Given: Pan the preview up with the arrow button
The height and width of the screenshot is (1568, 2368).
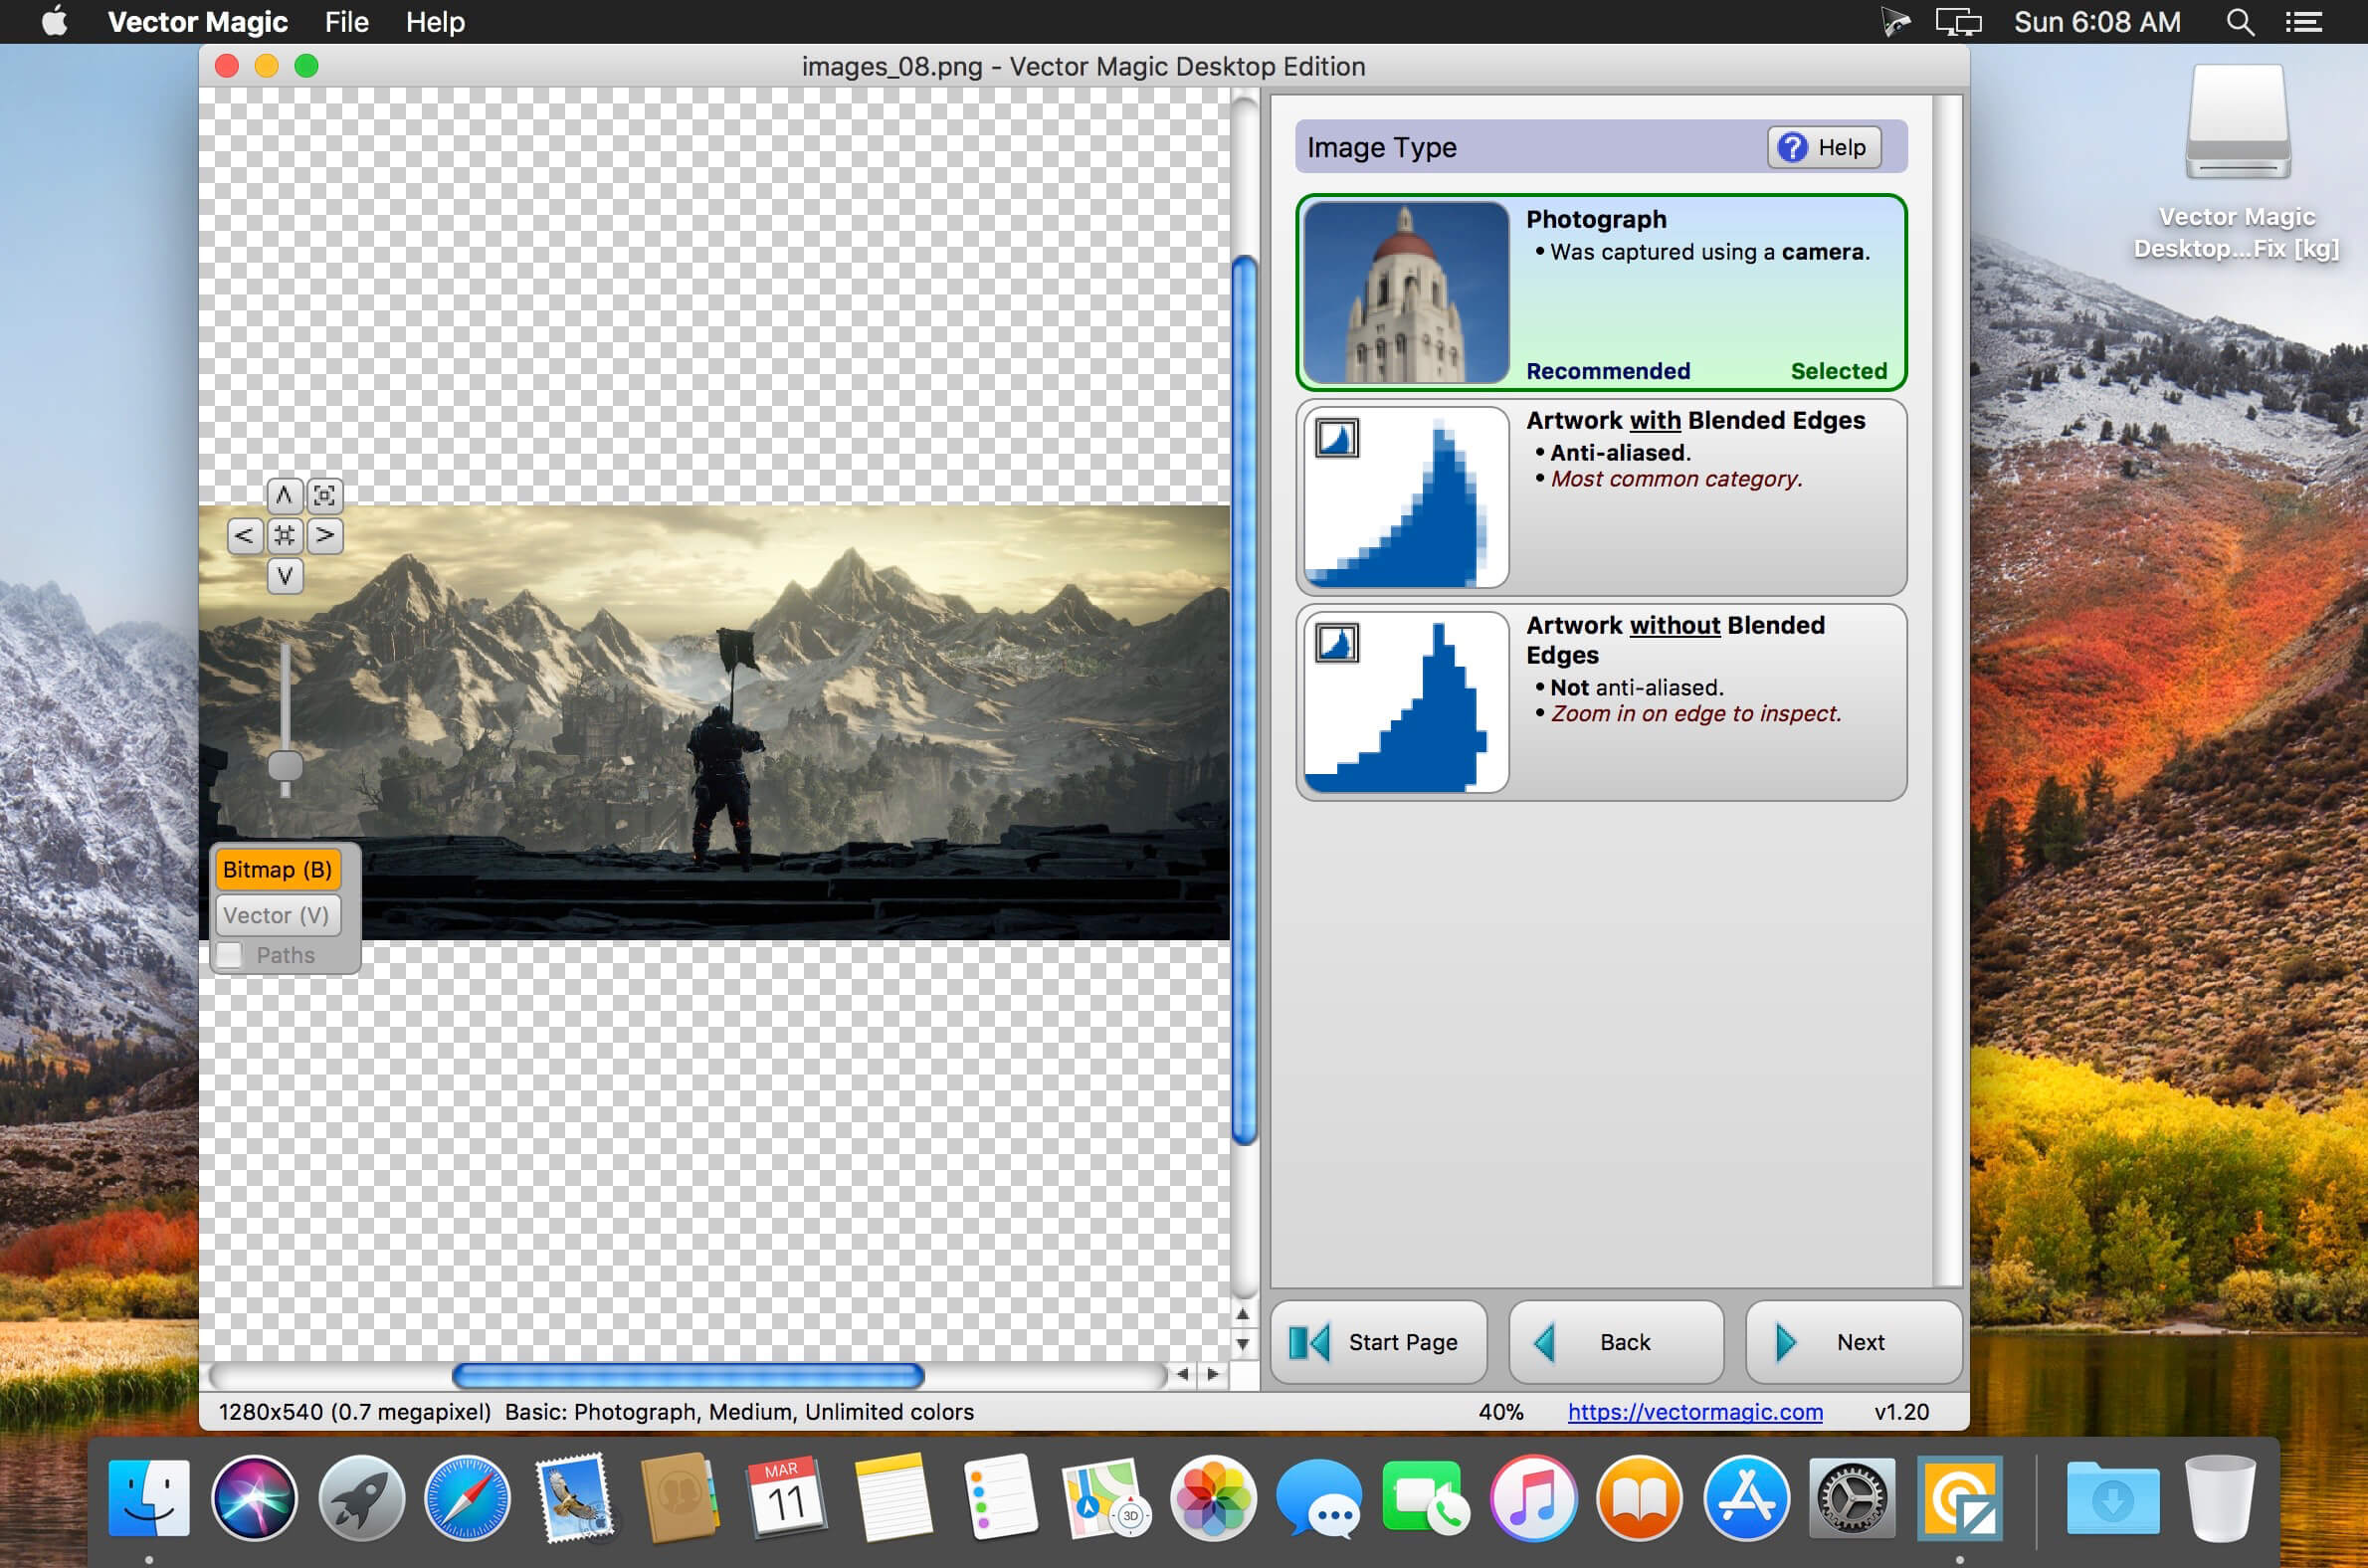Looking at the screenshot, I should [x=284, y=495].
